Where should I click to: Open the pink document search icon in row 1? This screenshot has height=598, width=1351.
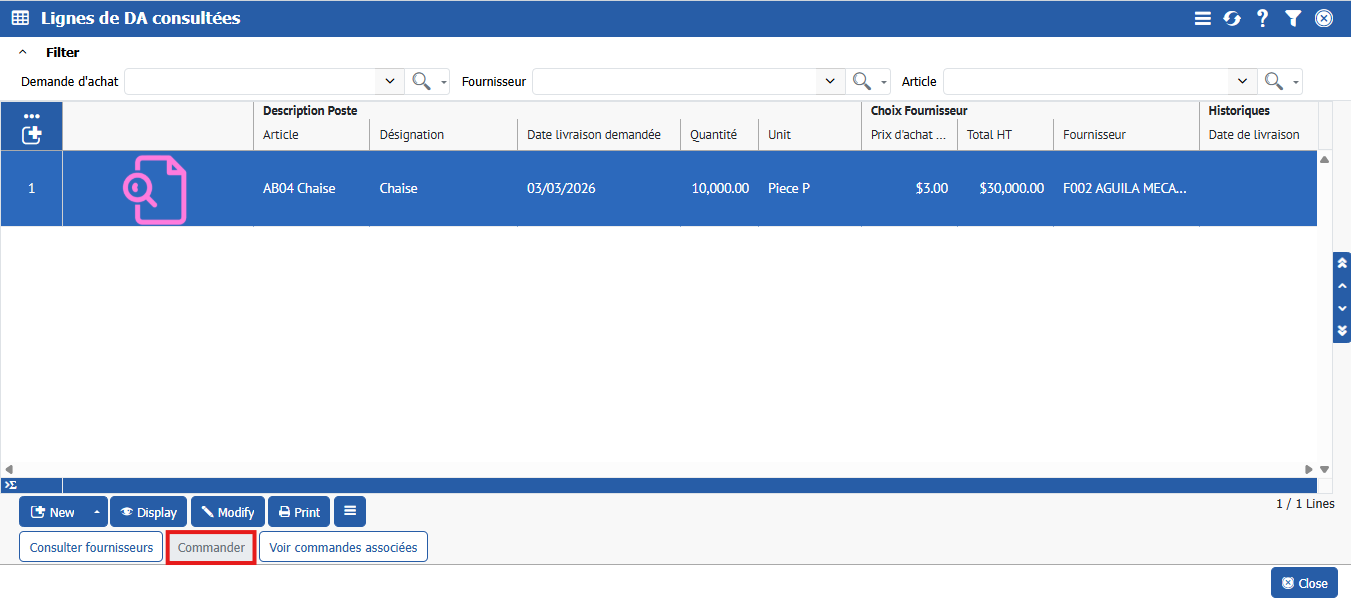click(155, 189)
